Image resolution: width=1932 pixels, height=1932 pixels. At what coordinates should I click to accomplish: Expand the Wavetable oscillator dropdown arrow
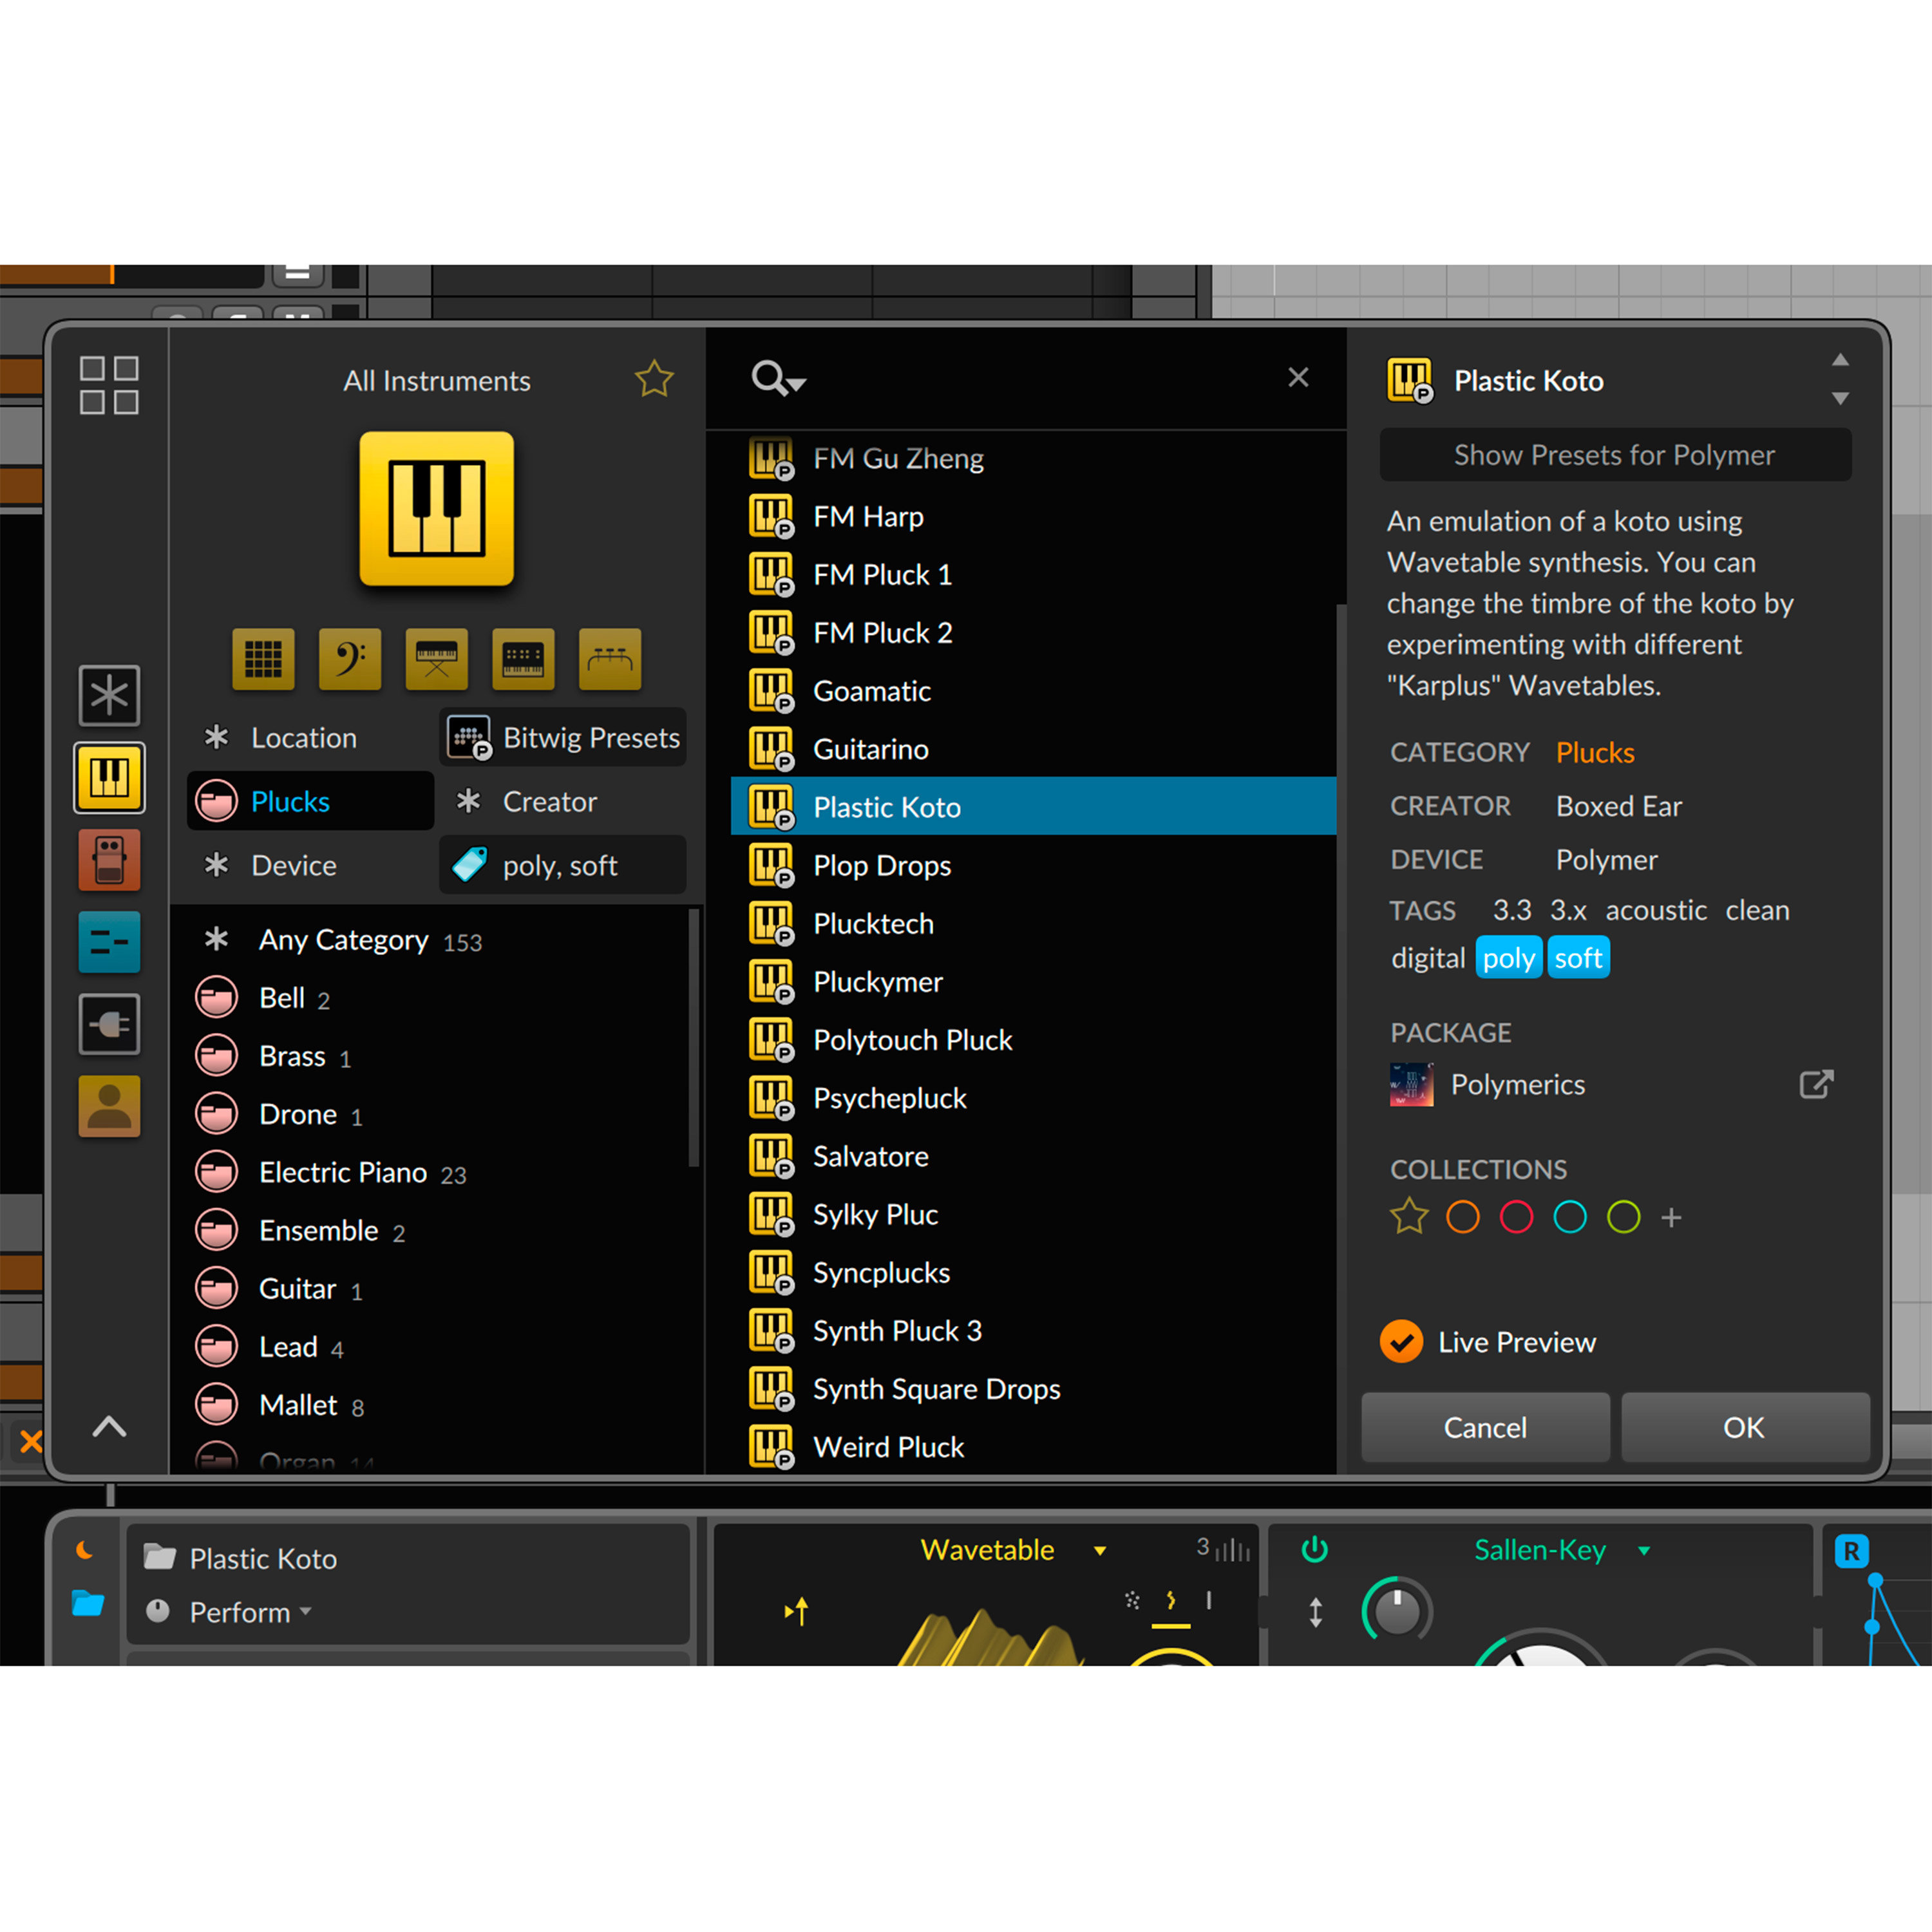(1100, 1551)
